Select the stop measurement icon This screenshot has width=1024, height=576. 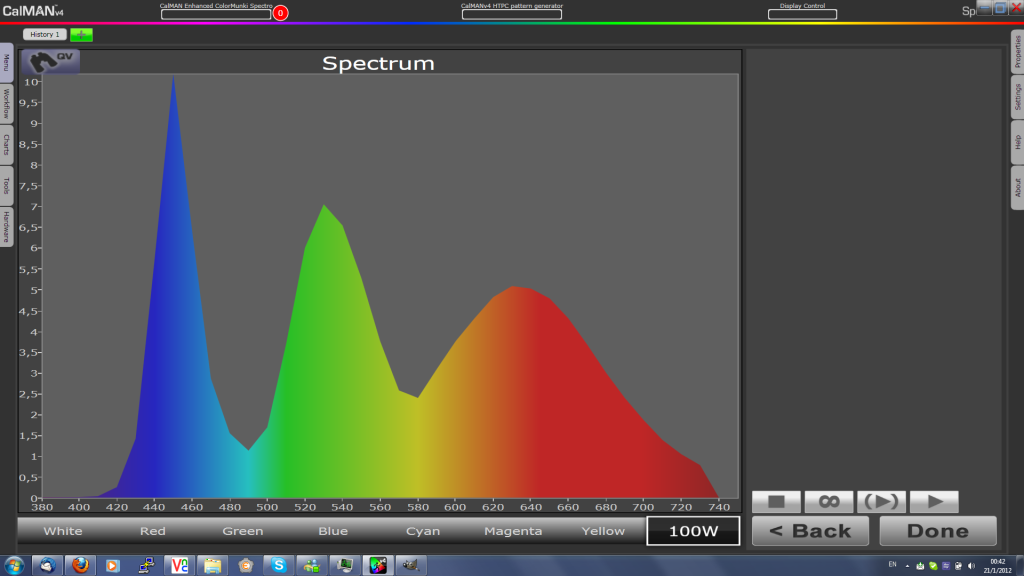click(x=777, y=501)
